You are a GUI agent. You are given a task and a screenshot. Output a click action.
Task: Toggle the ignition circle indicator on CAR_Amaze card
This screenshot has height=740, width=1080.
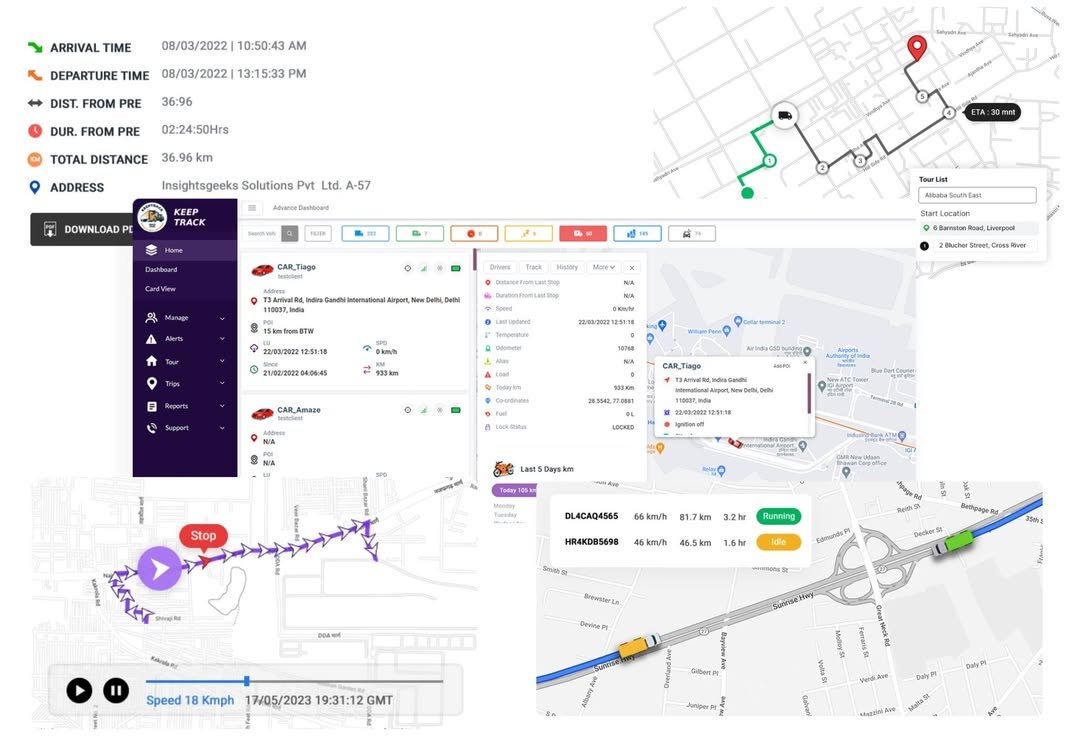coord(408,410)
